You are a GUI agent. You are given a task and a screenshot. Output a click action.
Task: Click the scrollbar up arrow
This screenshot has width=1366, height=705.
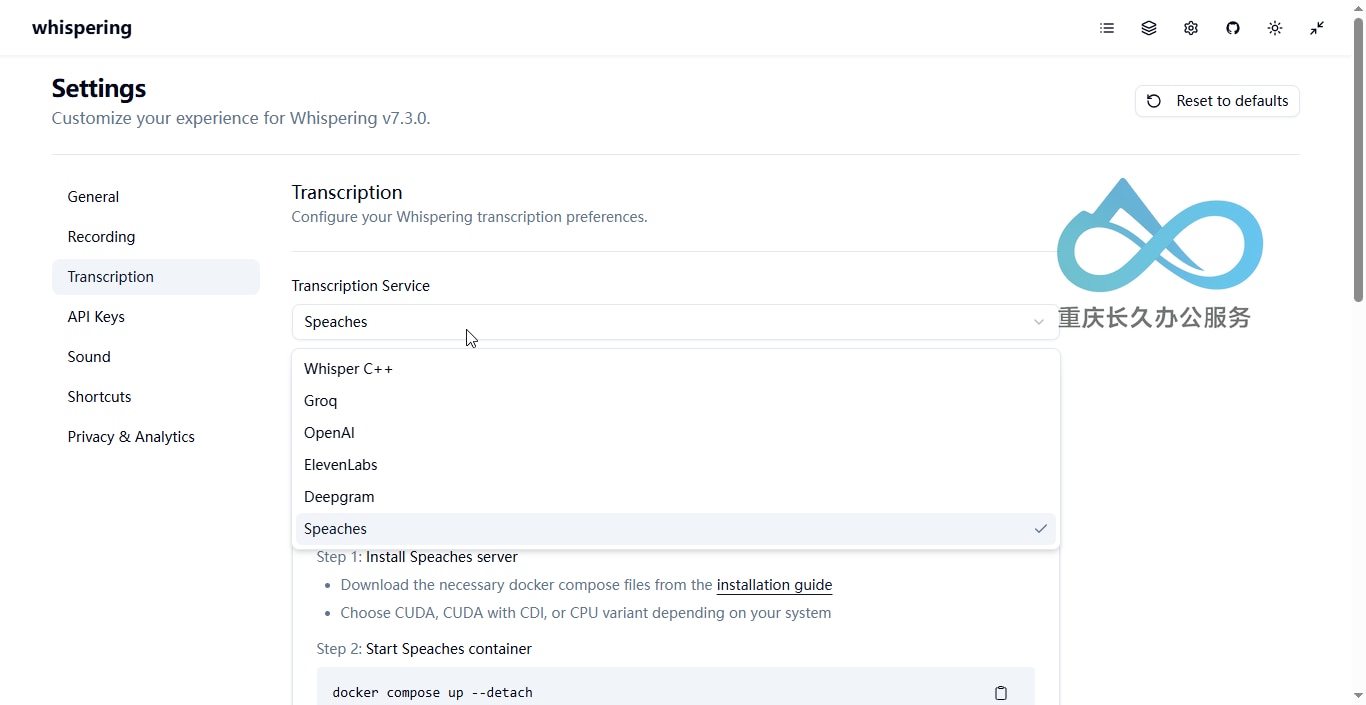point(1358,8)
